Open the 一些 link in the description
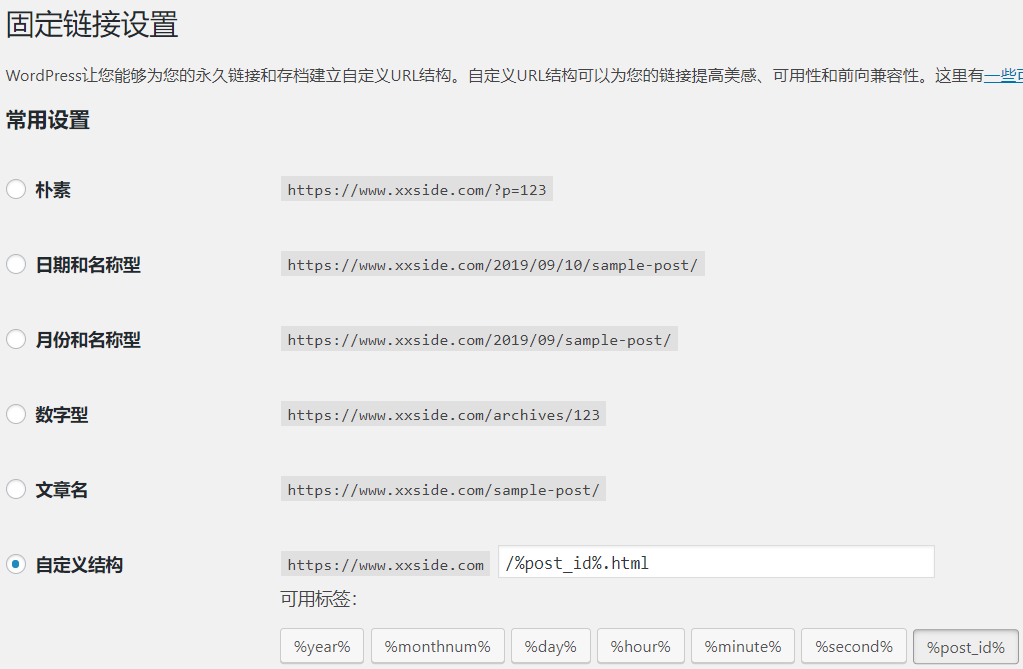 coord(1003,76)
